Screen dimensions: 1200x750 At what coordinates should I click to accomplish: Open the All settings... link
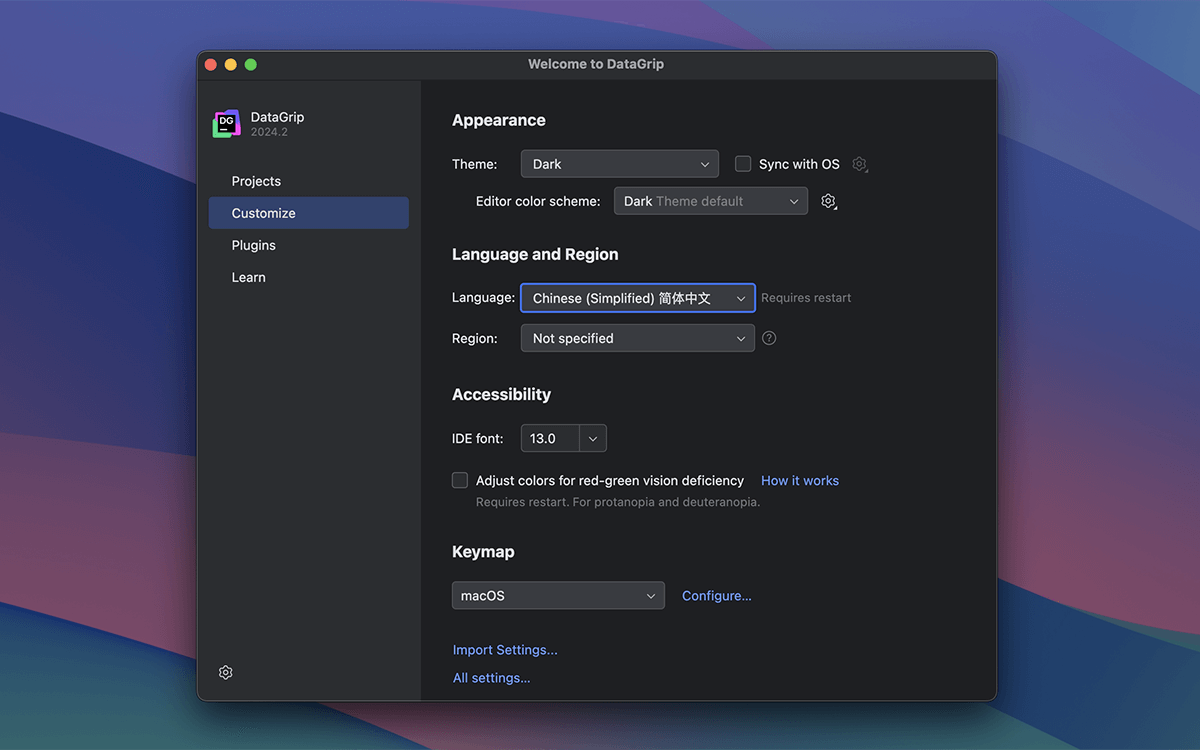pyautogui.click(x=492, y=678)
